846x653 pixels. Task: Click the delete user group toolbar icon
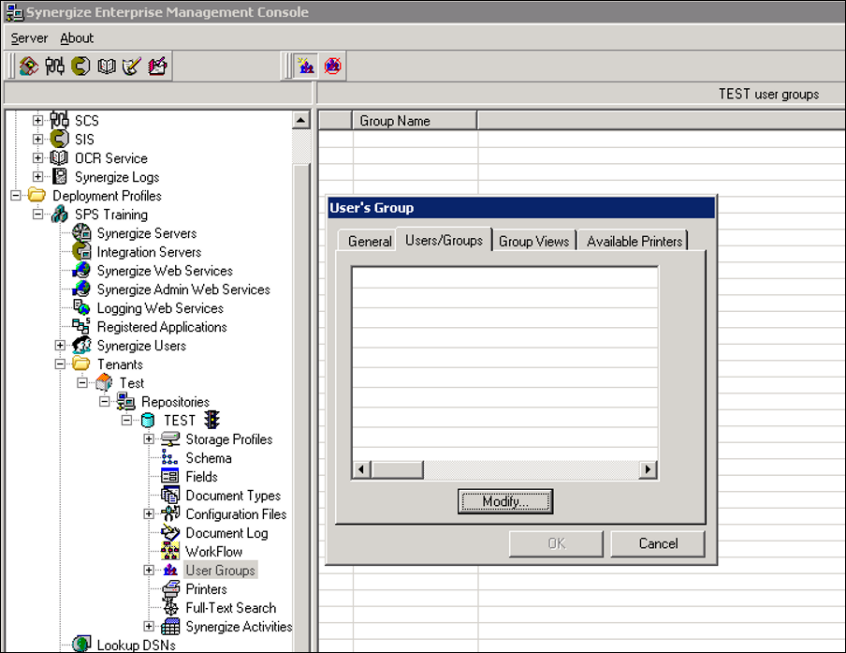[x=332, y=66]
